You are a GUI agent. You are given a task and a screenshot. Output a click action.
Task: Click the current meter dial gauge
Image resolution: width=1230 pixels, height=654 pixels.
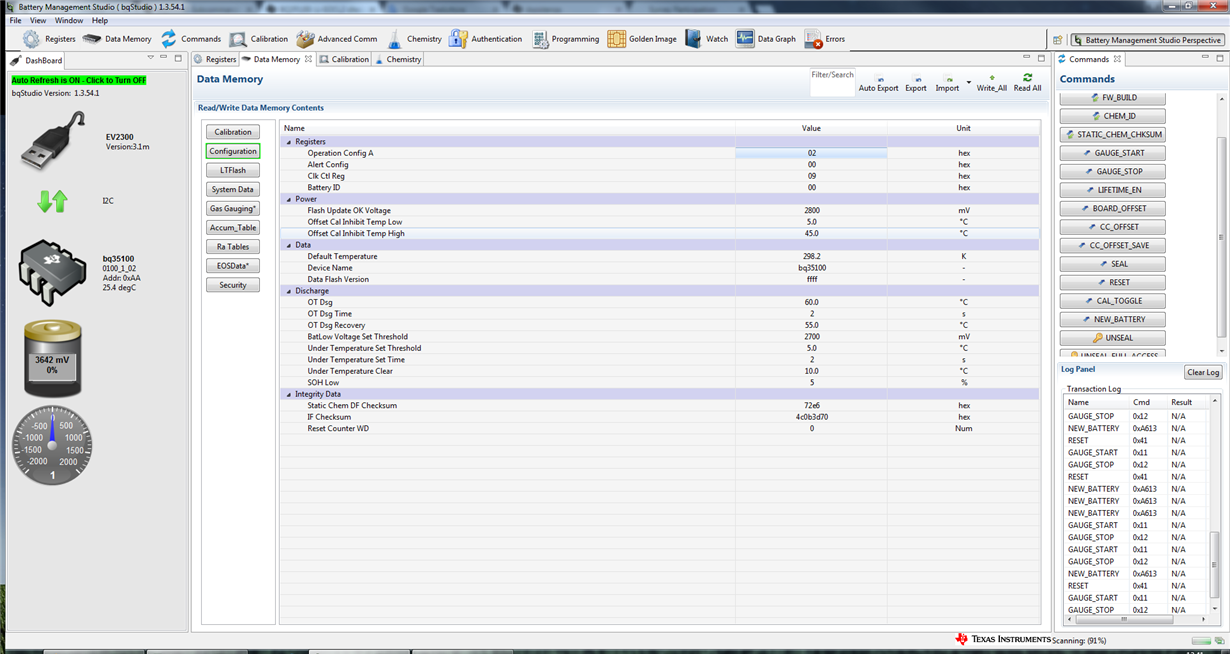tap(52, 446)
